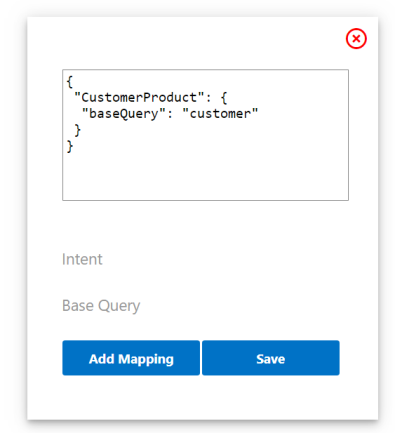Click the final closing brace in the JSON
395x433 pixels.
(69, 146)
